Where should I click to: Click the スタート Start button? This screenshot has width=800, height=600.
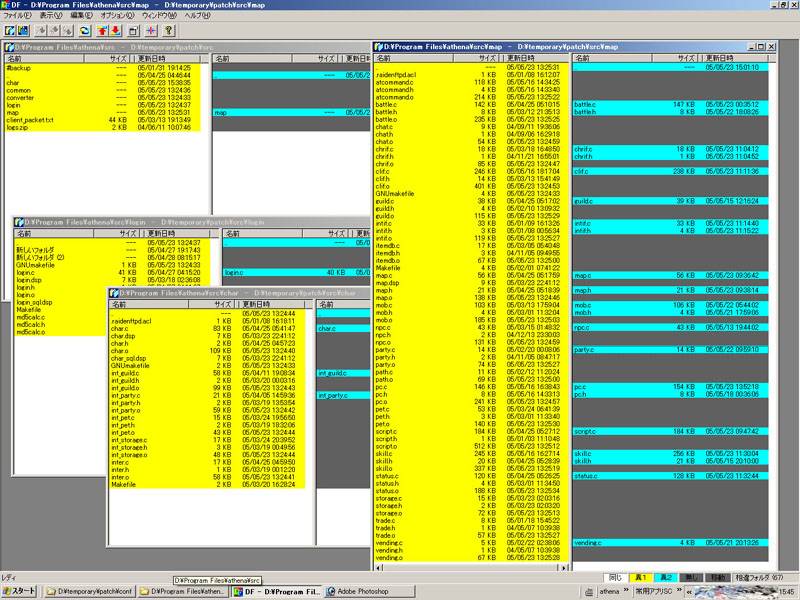tap(19, 591)
